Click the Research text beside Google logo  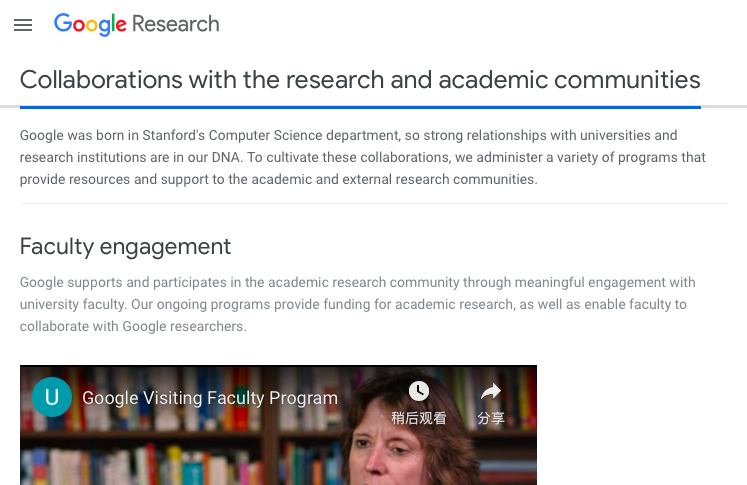point(176,25)
